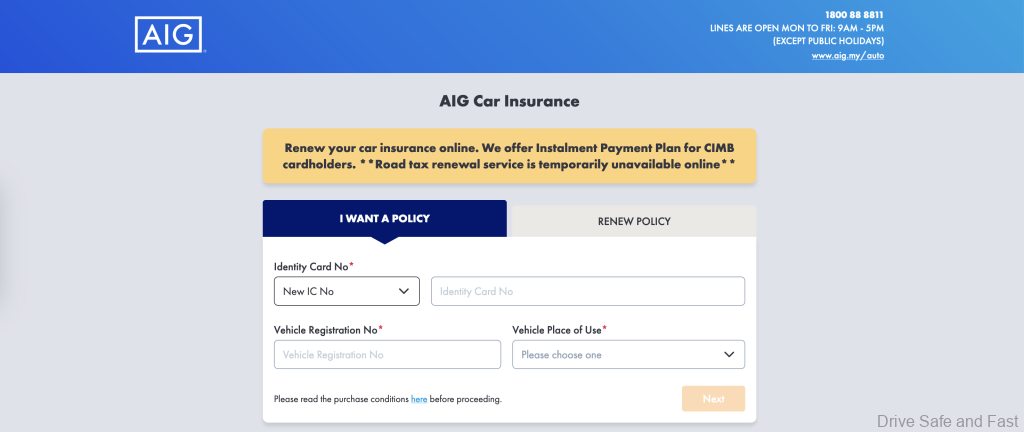Open the purchase conditions 'here' link
Viewport: 1024px width, 432px height.
[419, 399]
